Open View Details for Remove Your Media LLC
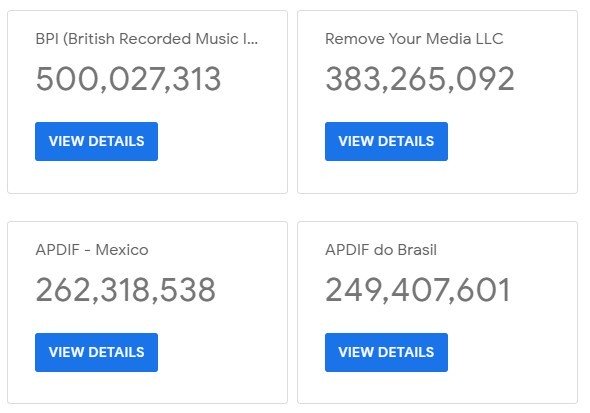The image size is (590, 413). coord(386,141)
